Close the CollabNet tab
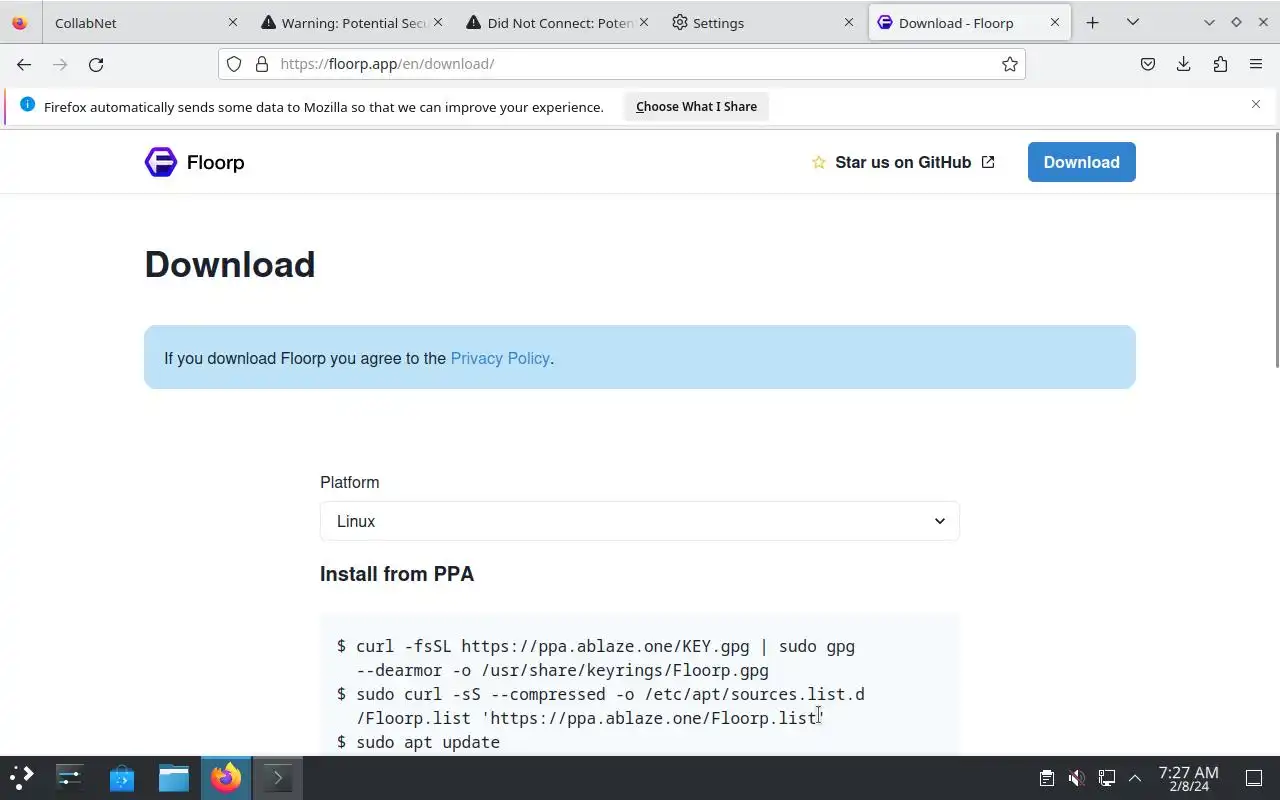Viewport: 1280px width, 800px height. click(x=233, y=22)
